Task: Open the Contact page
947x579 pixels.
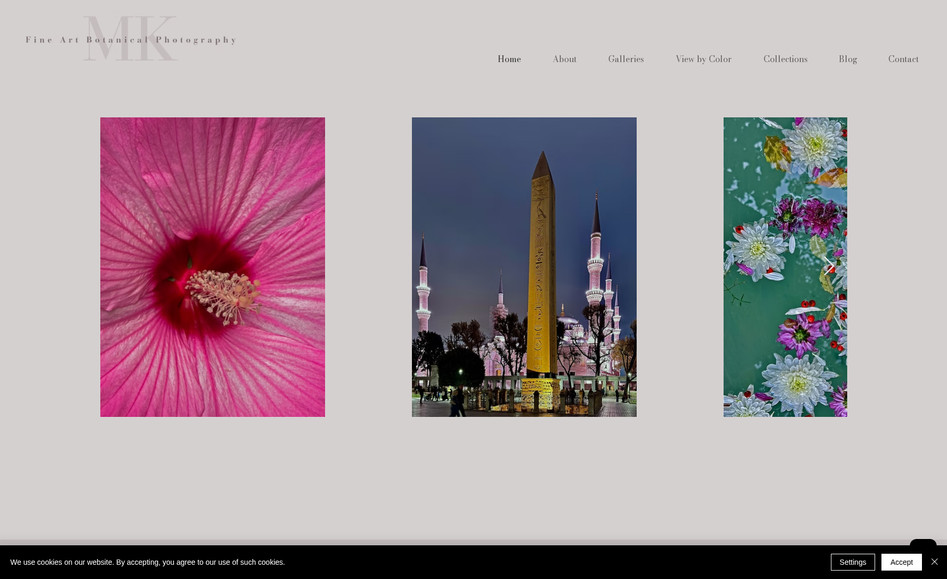Action: point(903,59)
